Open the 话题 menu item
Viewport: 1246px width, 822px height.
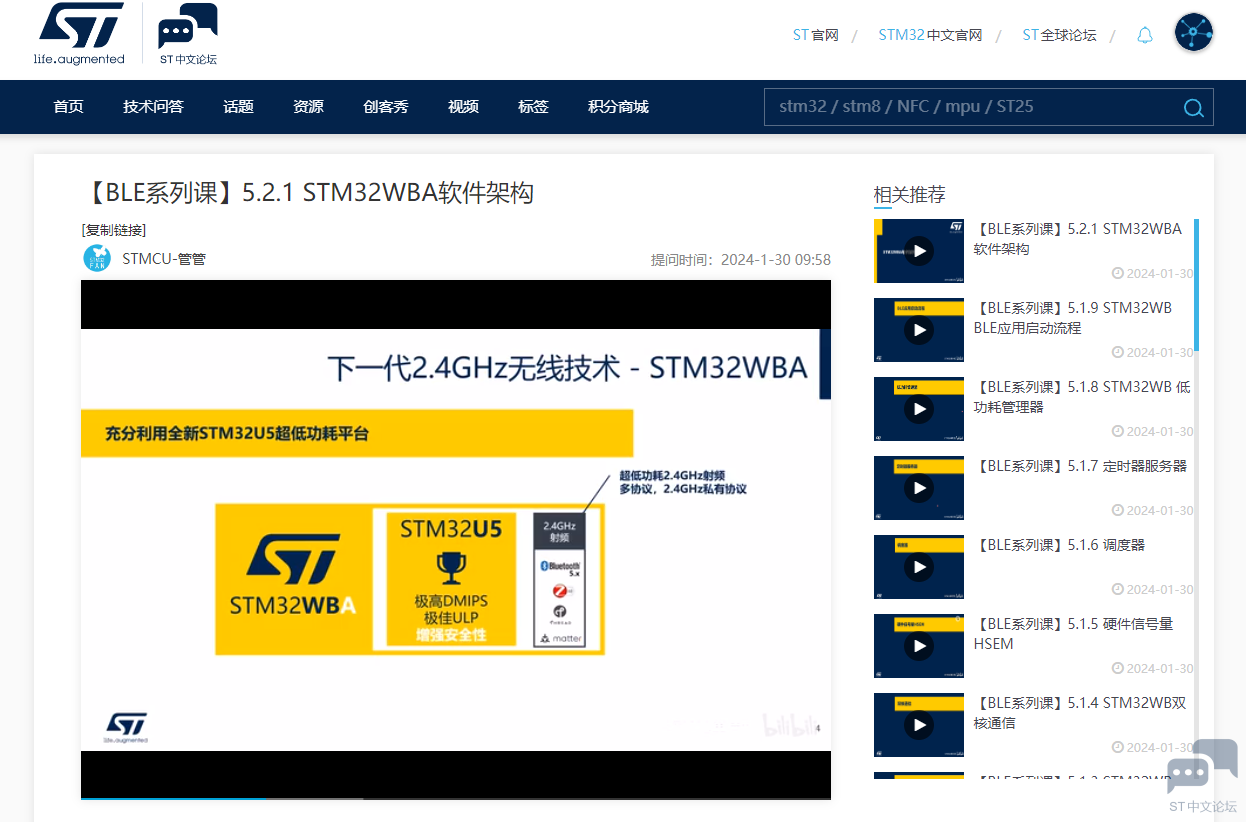pyautogui.click(x=238, y=107)
